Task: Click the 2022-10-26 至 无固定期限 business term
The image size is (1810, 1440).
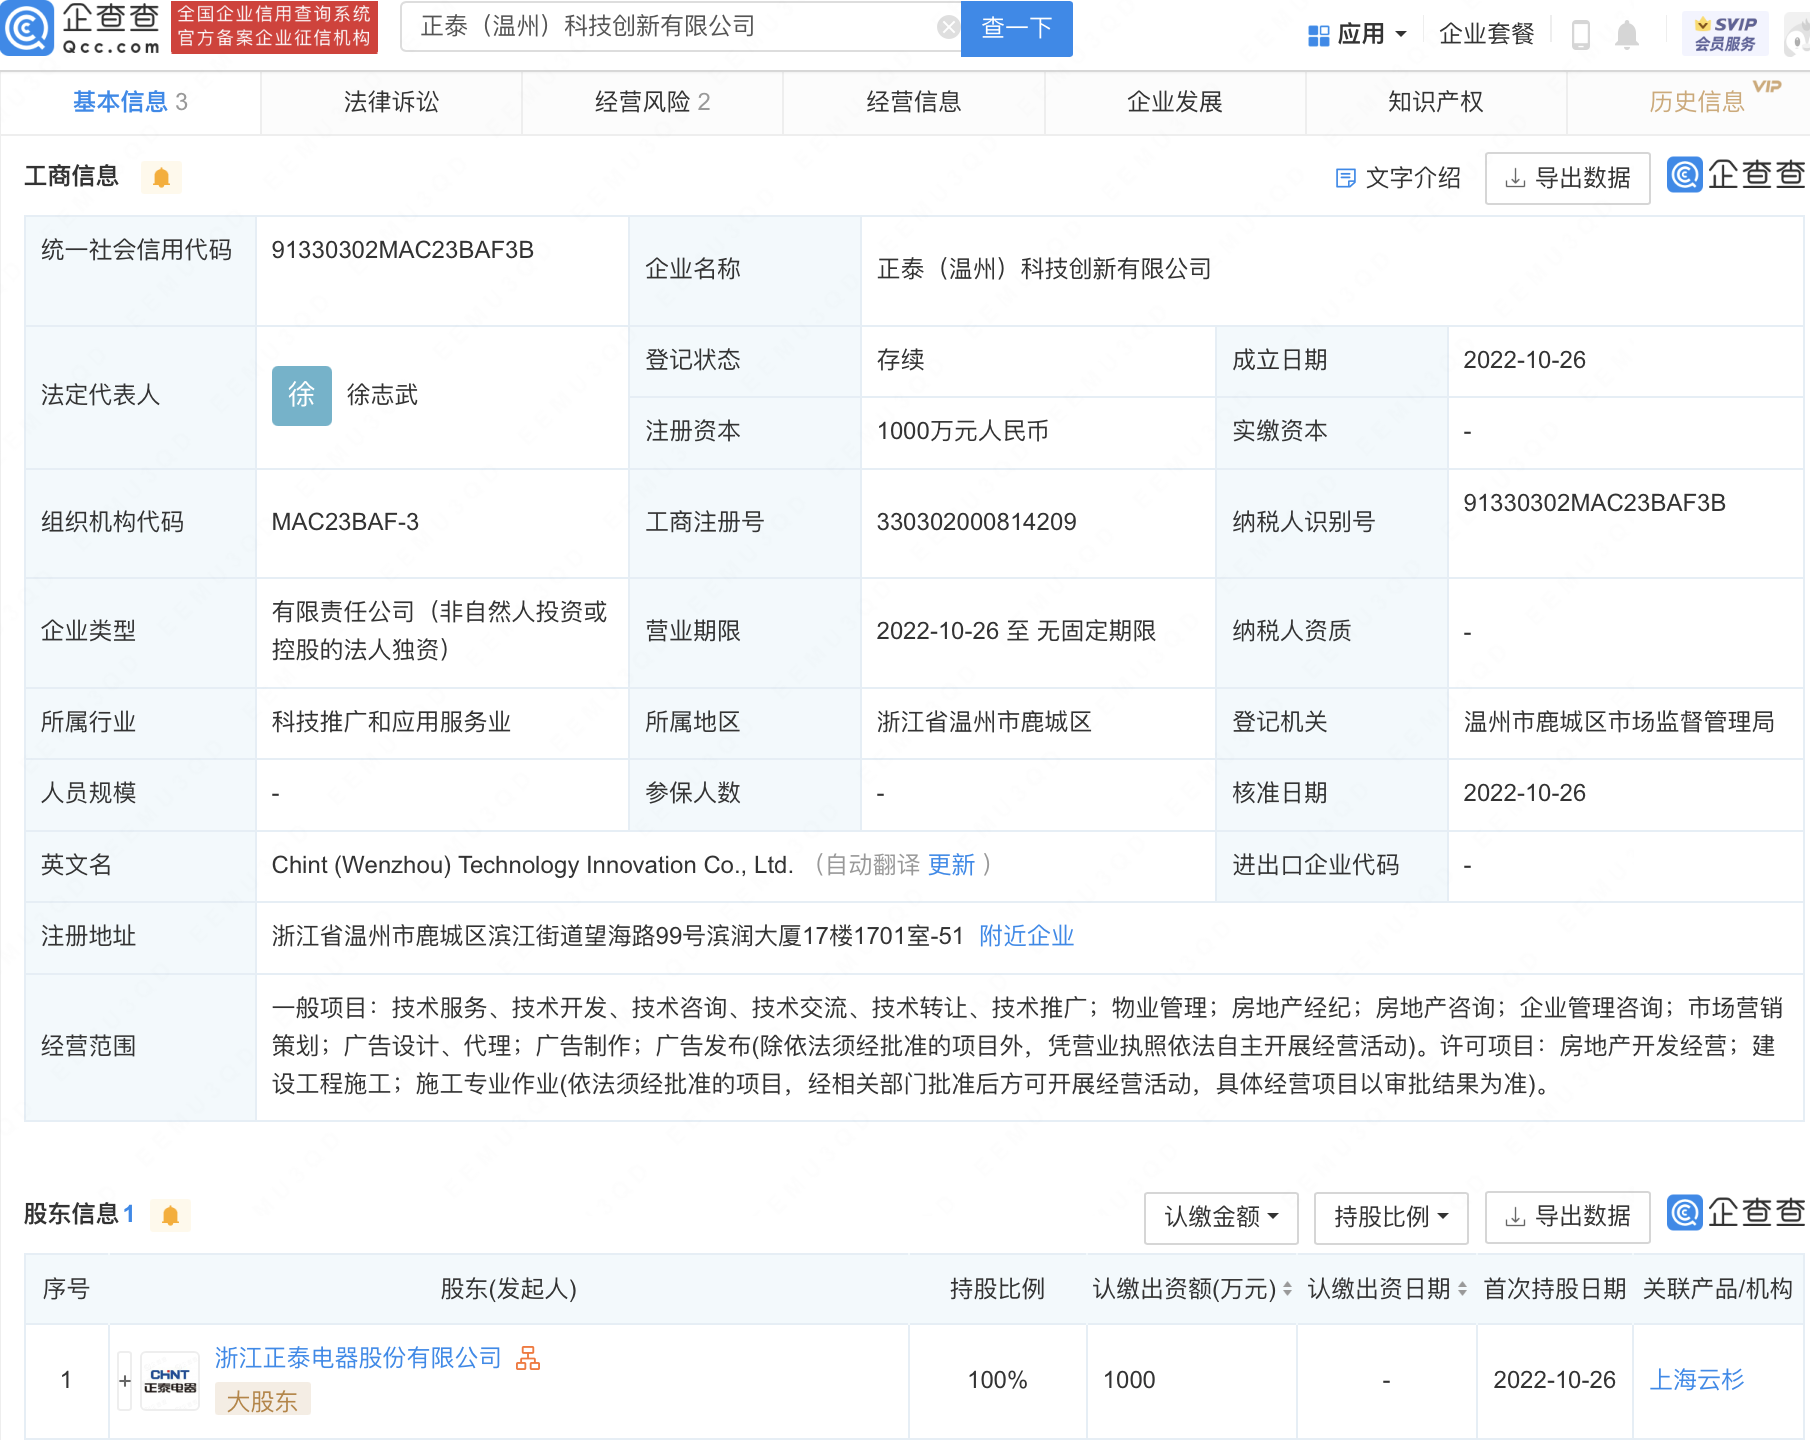Action: (1016, 631)
